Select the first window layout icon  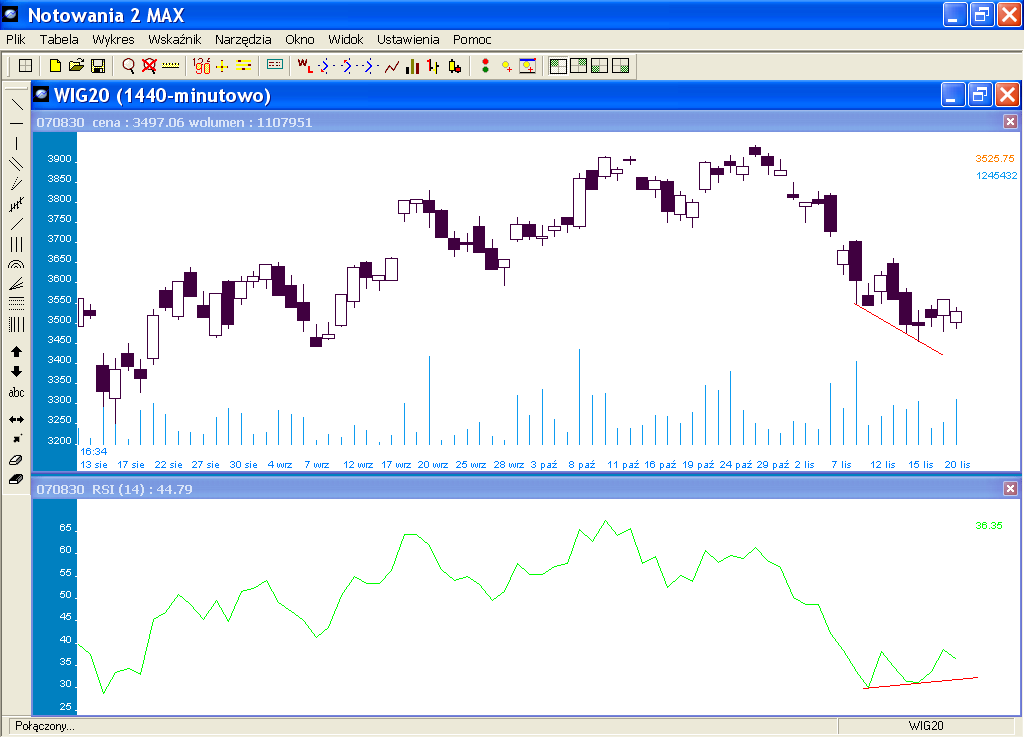point(558,65)
